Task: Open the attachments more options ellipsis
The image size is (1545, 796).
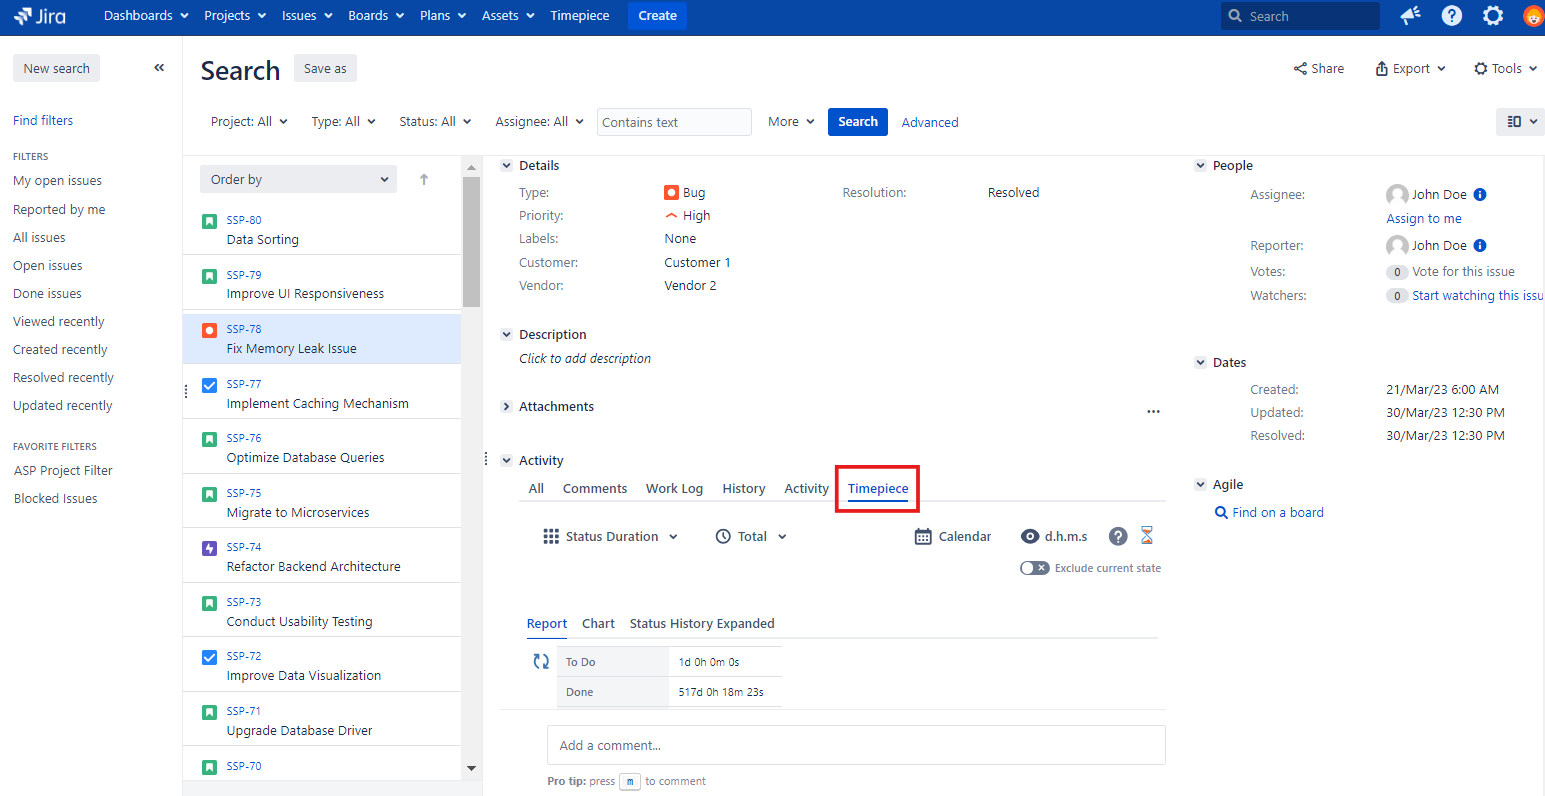Action: click(1153, 411)
